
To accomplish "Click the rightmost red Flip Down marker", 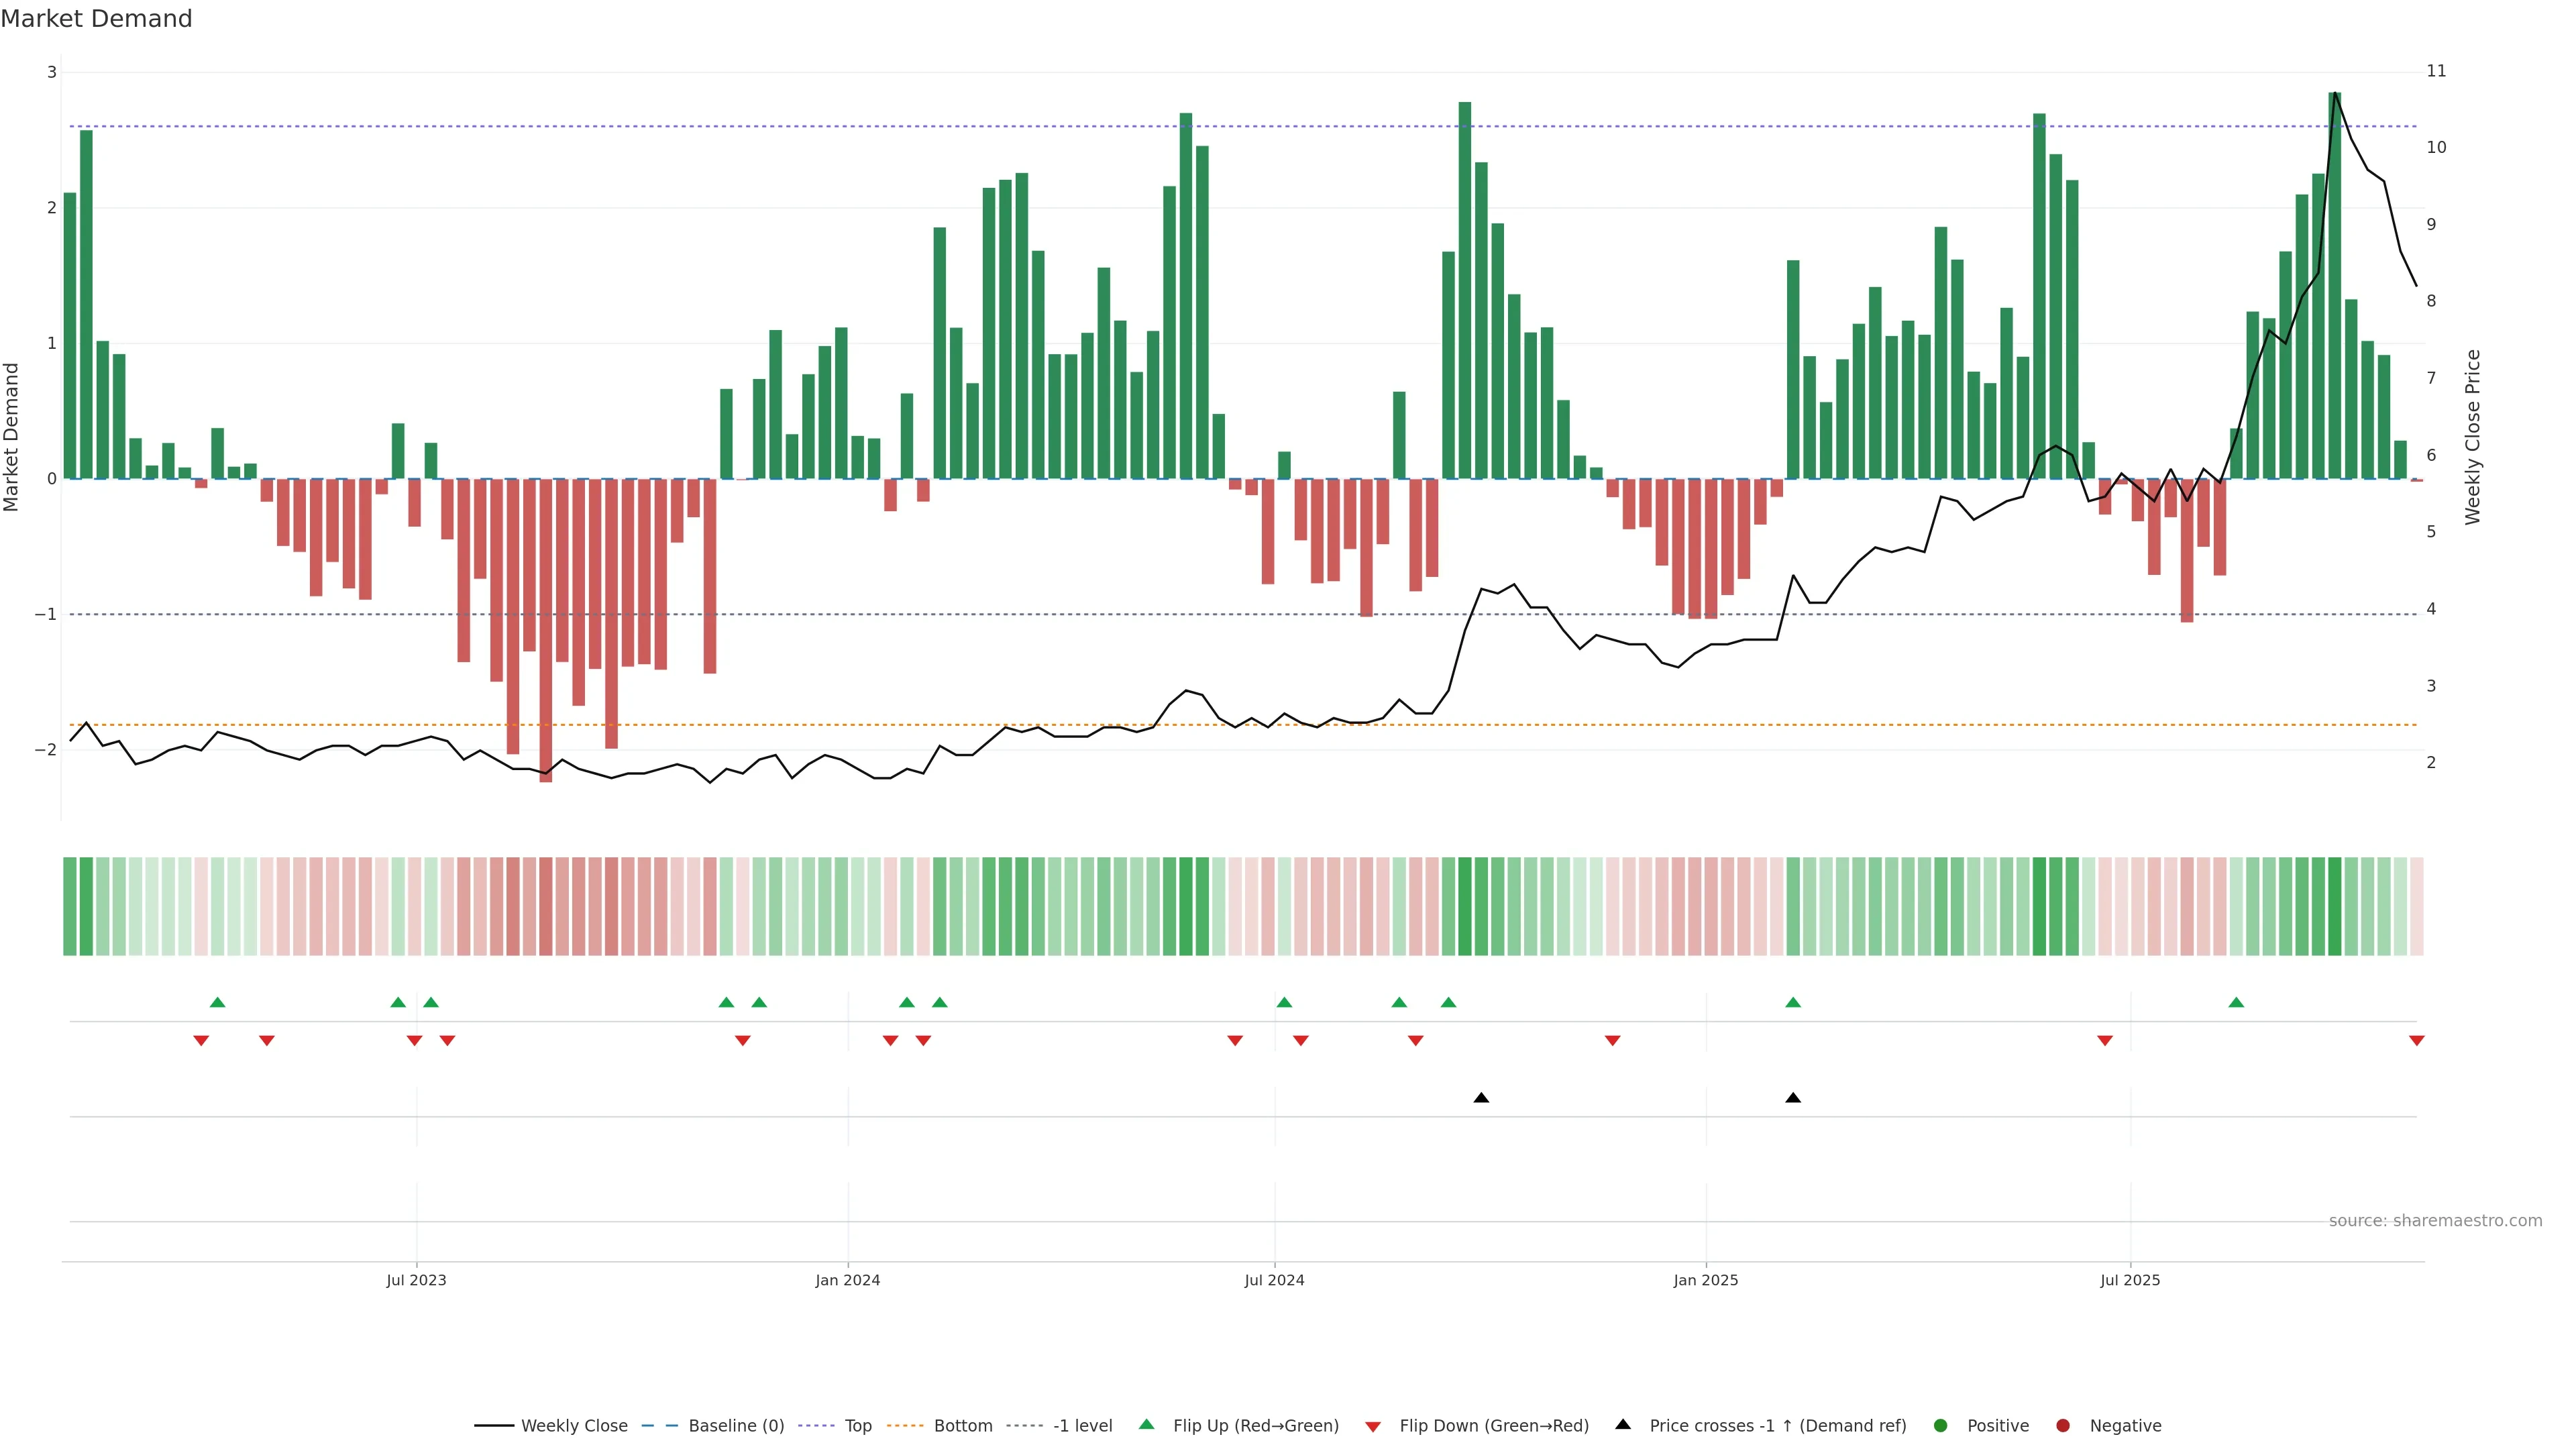I will point(2416,1041).
